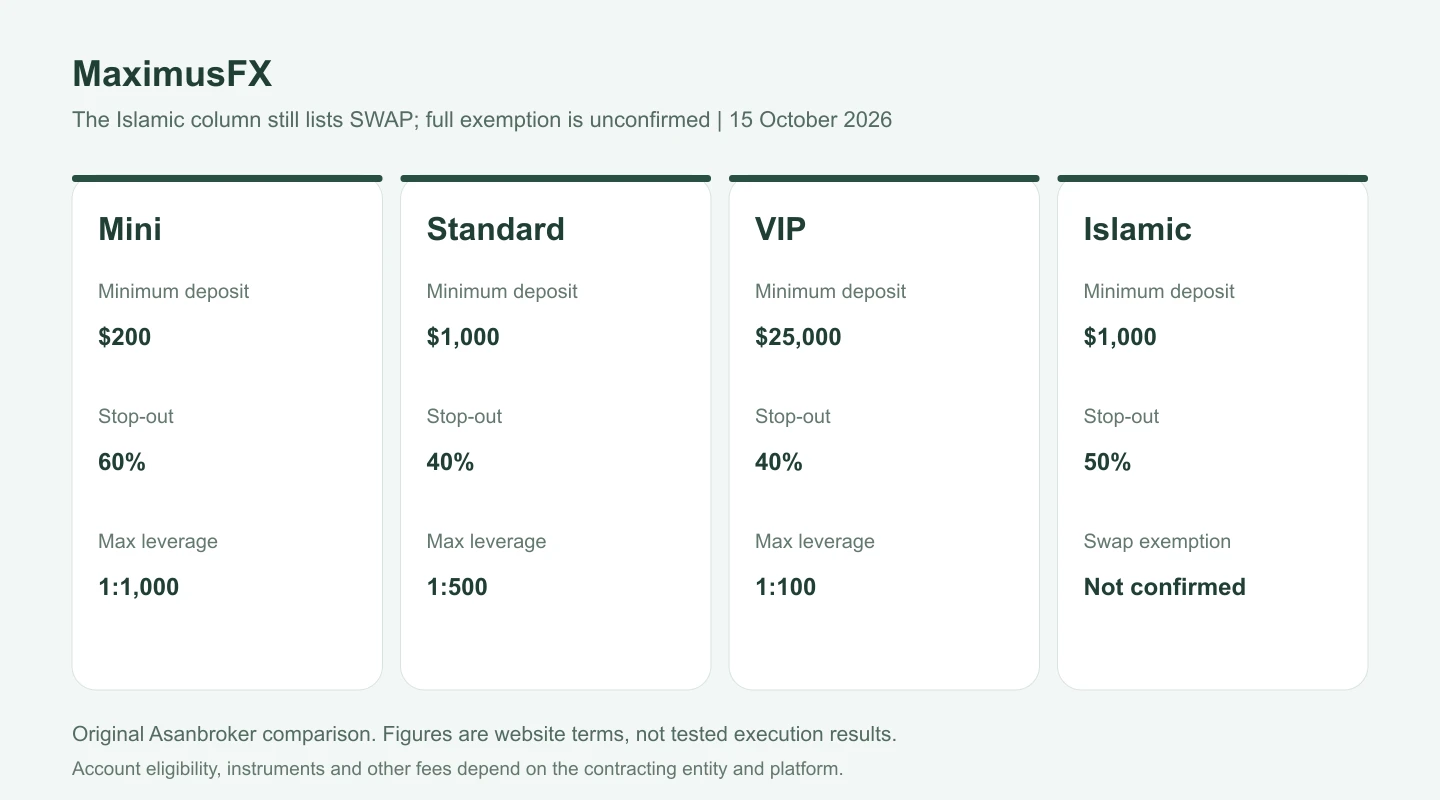The width and height of the screenshot is (1440, 800).
Task: Click the Standard account heading
Action: point(496,229)
